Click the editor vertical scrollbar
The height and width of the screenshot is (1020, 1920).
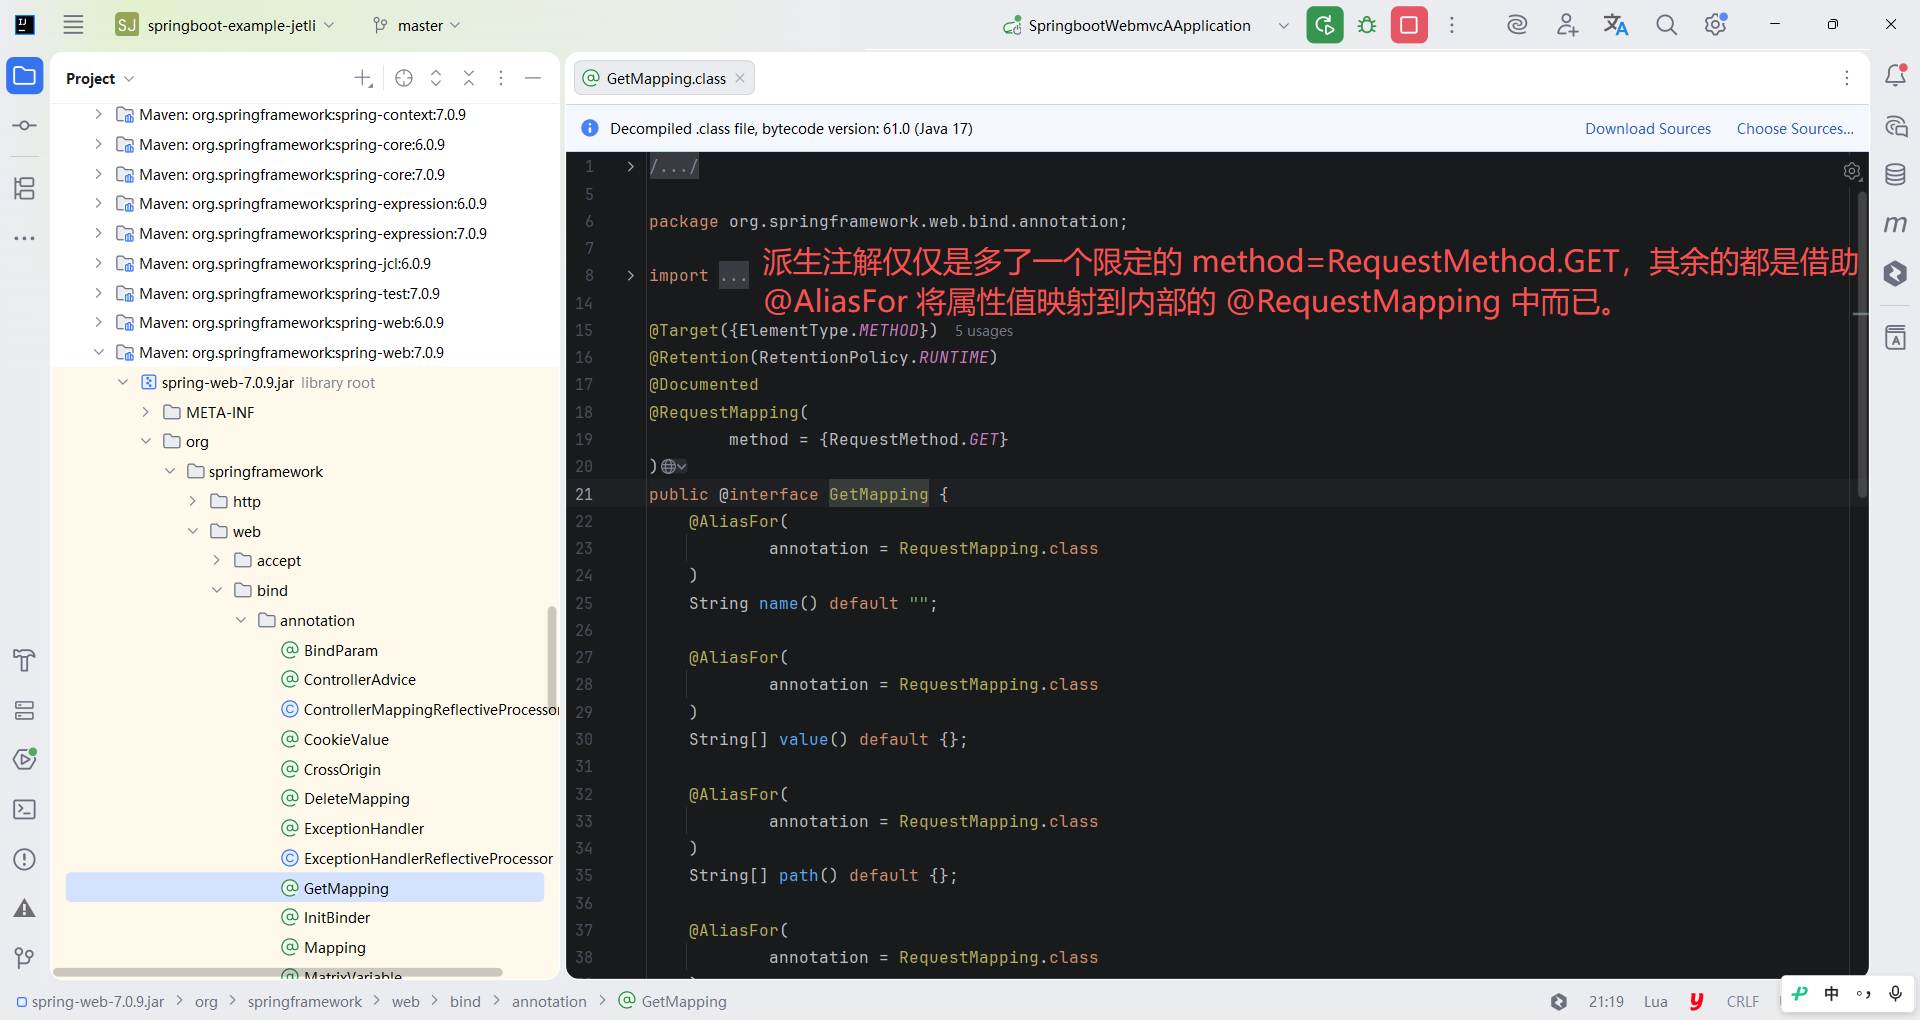pyautogui.click(x=1862, y=345)
